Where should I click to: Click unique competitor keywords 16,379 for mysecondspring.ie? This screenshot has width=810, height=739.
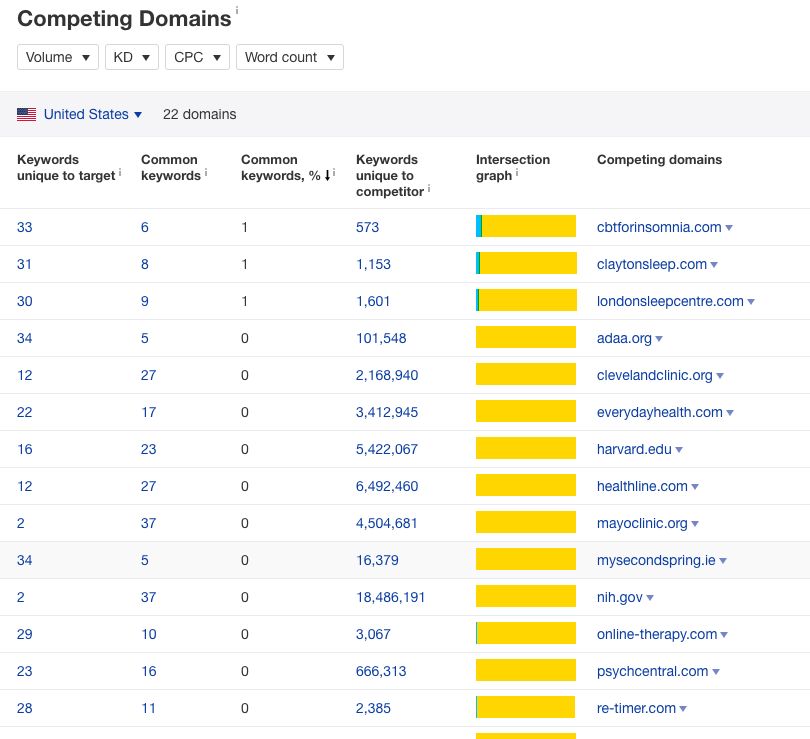pos(377,560)
